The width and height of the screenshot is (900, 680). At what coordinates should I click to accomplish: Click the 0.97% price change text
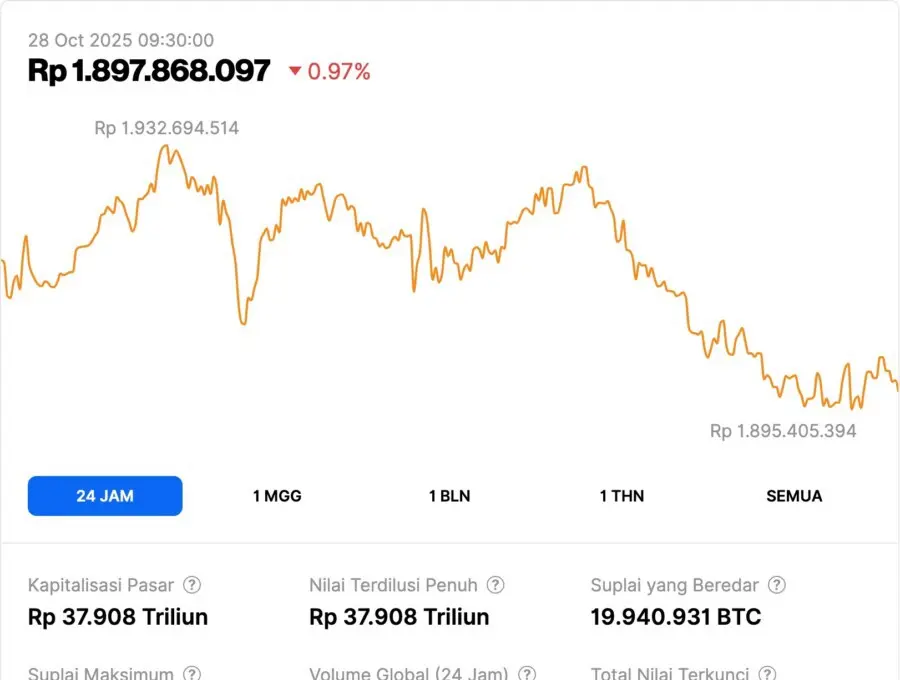click(339, 71)
